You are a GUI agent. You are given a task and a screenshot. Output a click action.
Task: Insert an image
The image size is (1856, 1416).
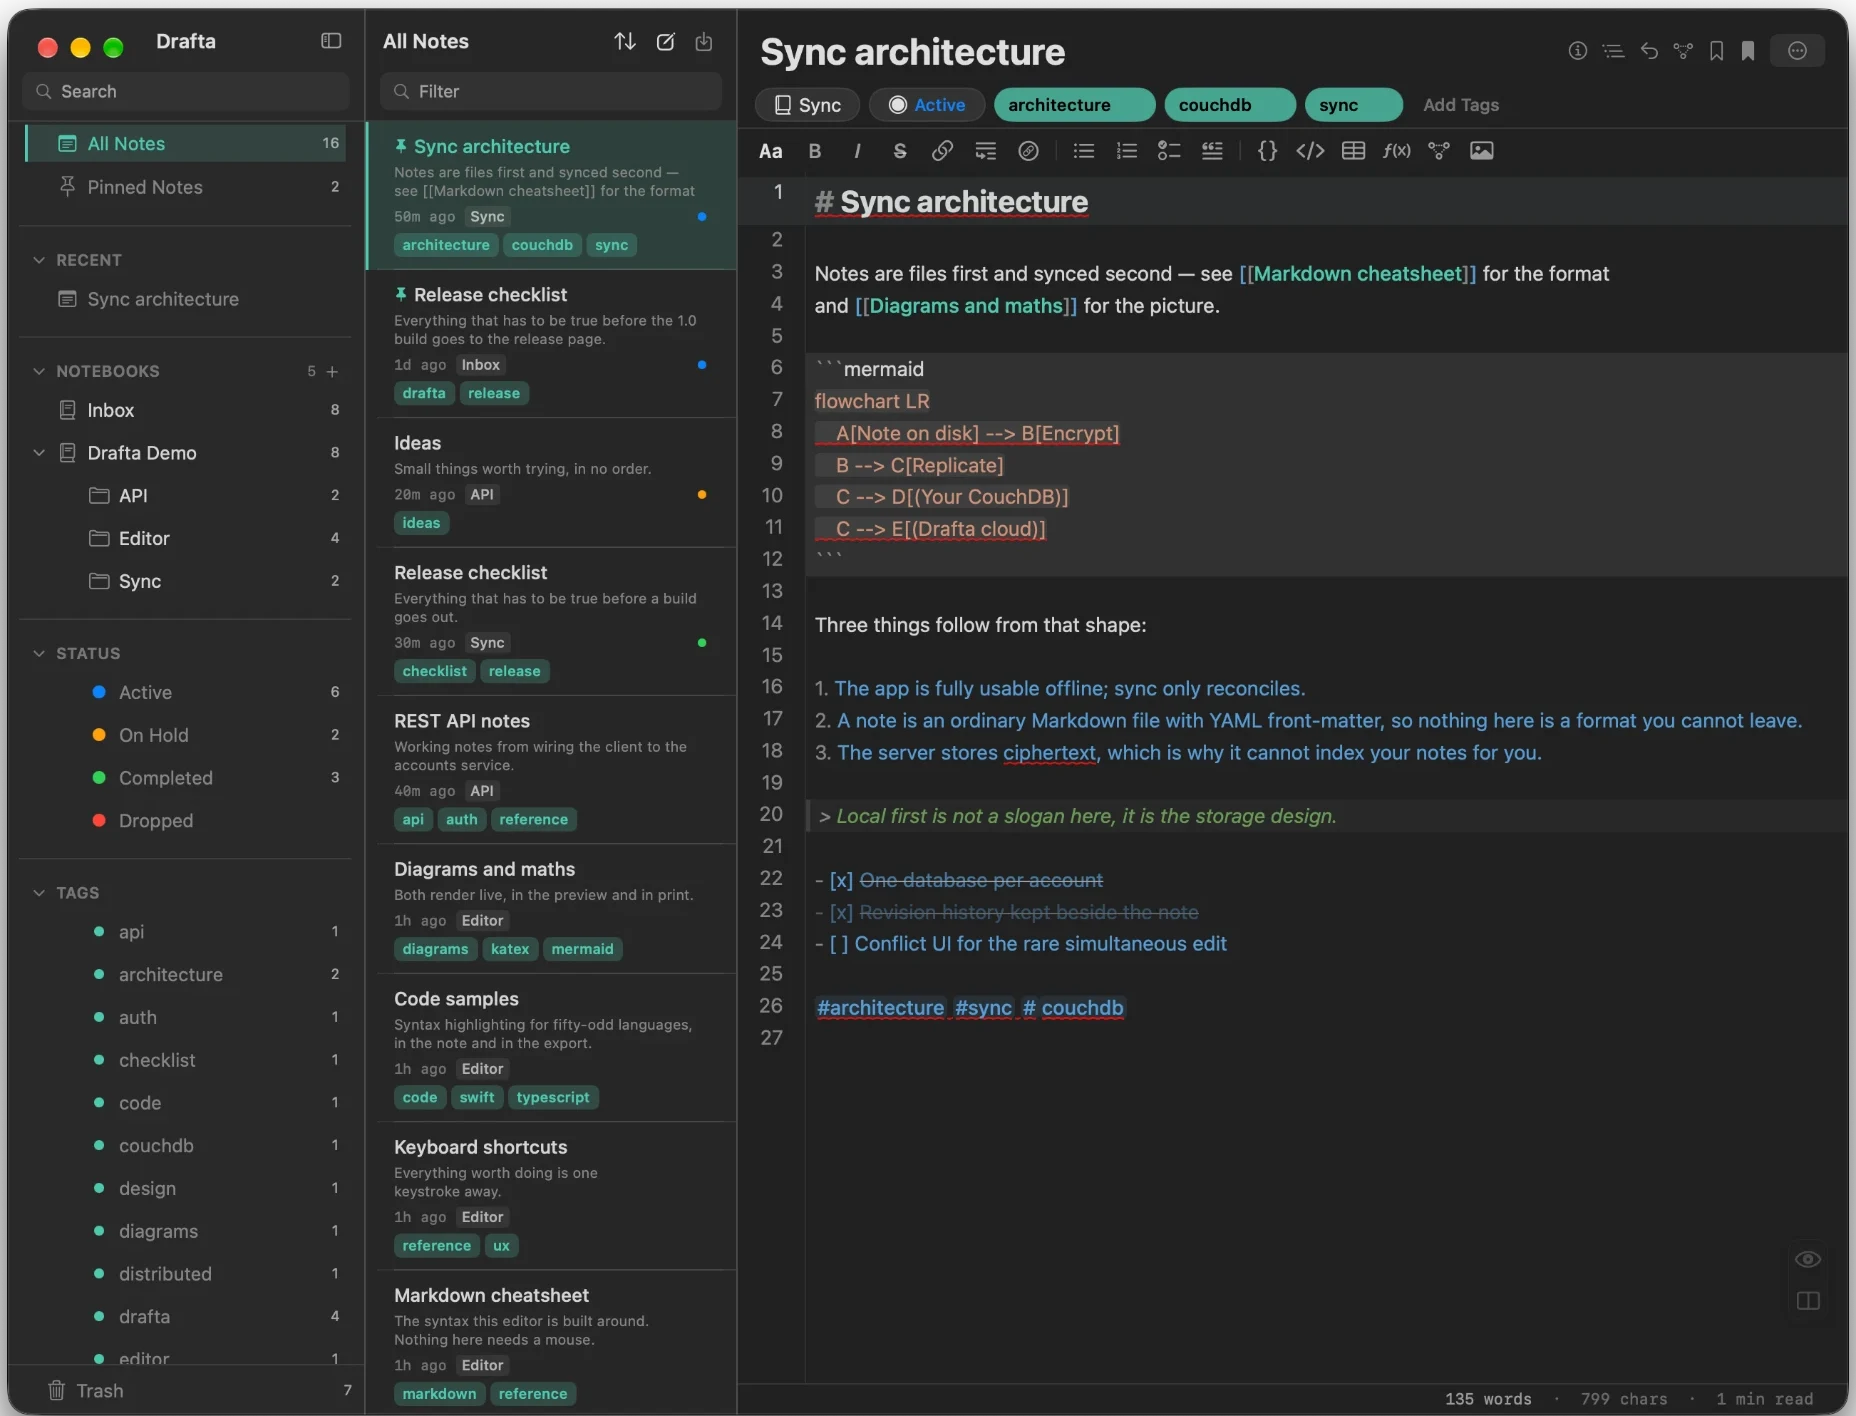[x=1482, y=151]
